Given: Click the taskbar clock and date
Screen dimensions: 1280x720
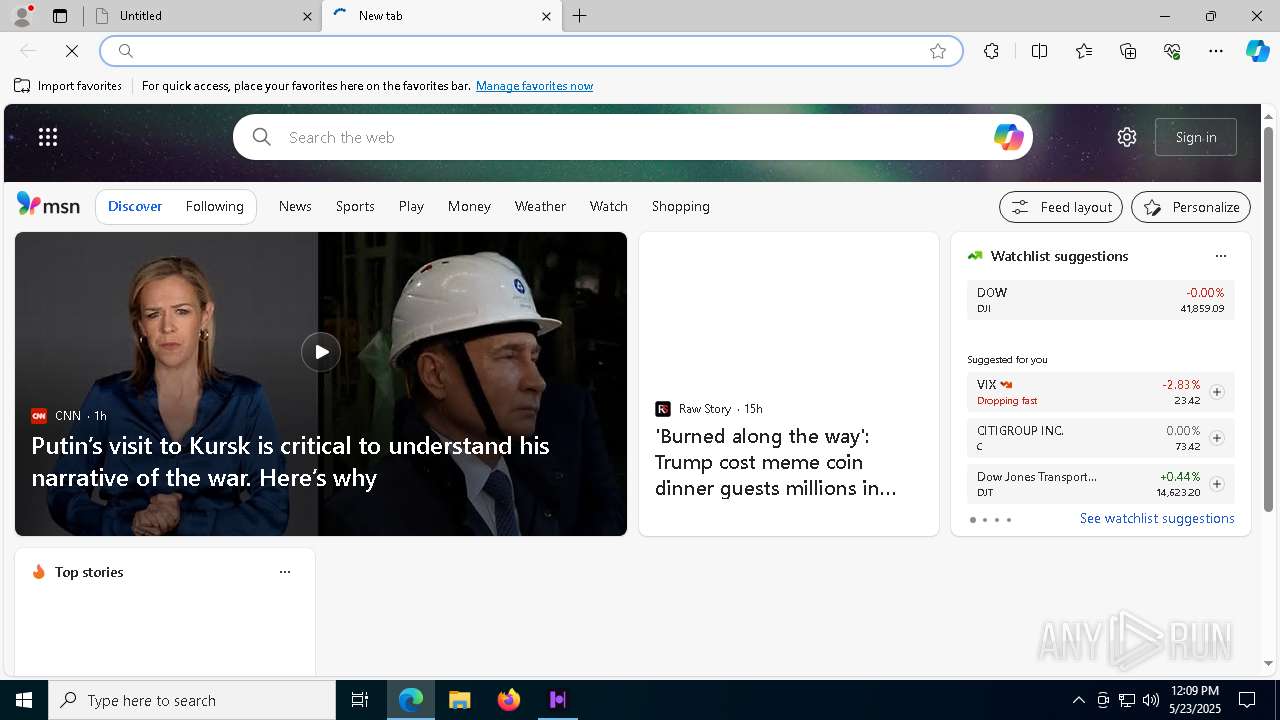Looking at the screenshot, I should [1194, 700].
